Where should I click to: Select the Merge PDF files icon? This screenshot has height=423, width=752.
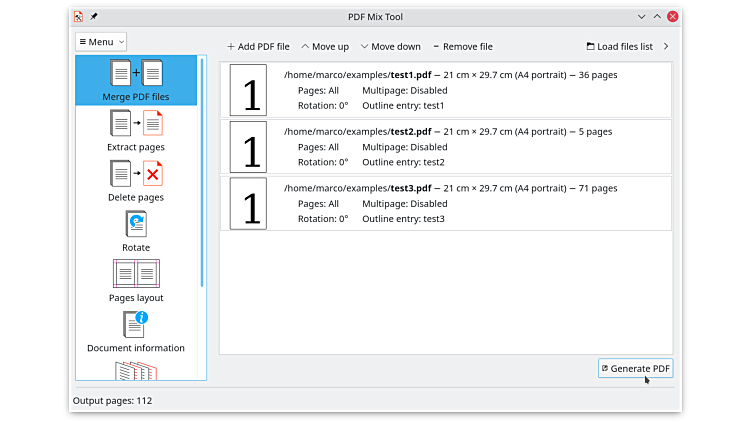point(136,74)
